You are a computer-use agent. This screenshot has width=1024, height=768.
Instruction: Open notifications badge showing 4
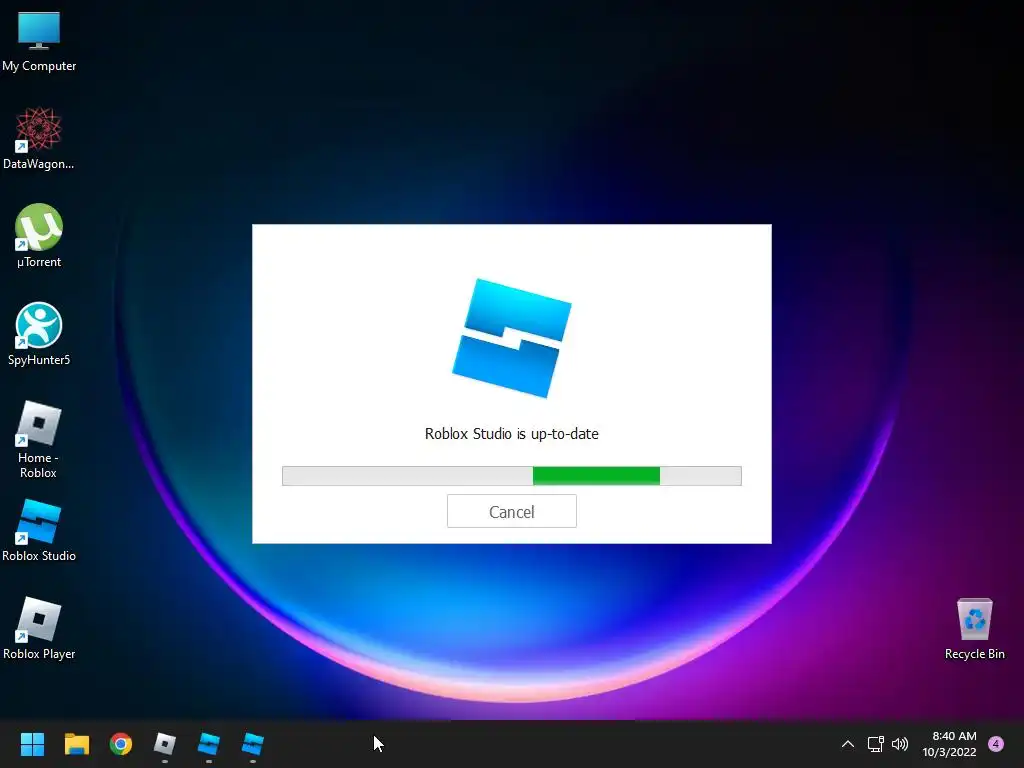pos(996,744)
